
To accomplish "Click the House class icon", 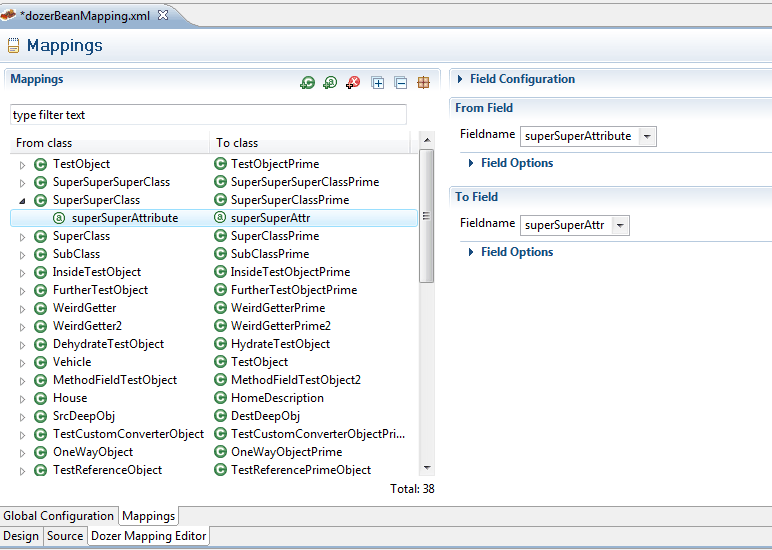I will [40, 398].
